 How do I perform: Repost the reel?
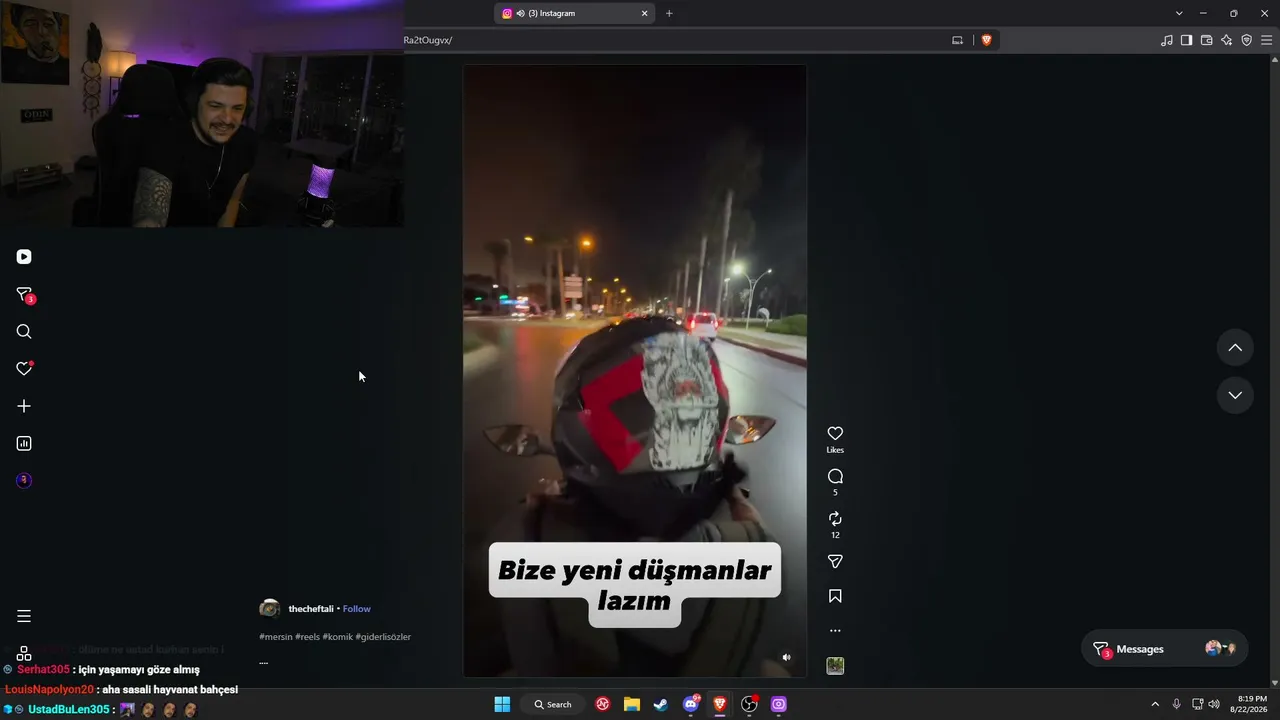pyautogui.click(x=835, y=519)
